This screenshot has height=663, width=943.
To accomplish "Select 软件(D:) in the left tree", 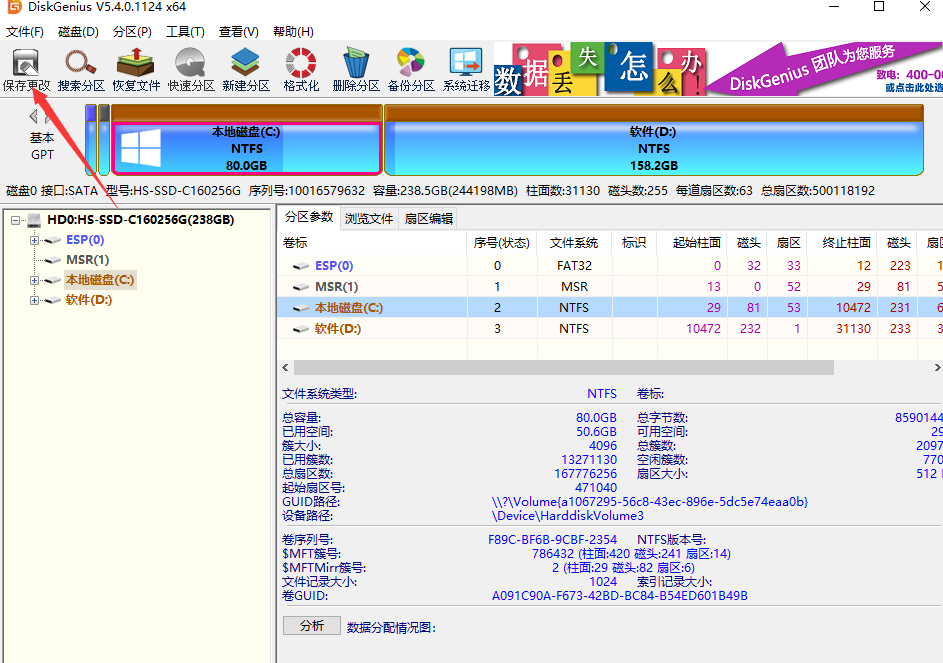I will (x=89, y=300).
